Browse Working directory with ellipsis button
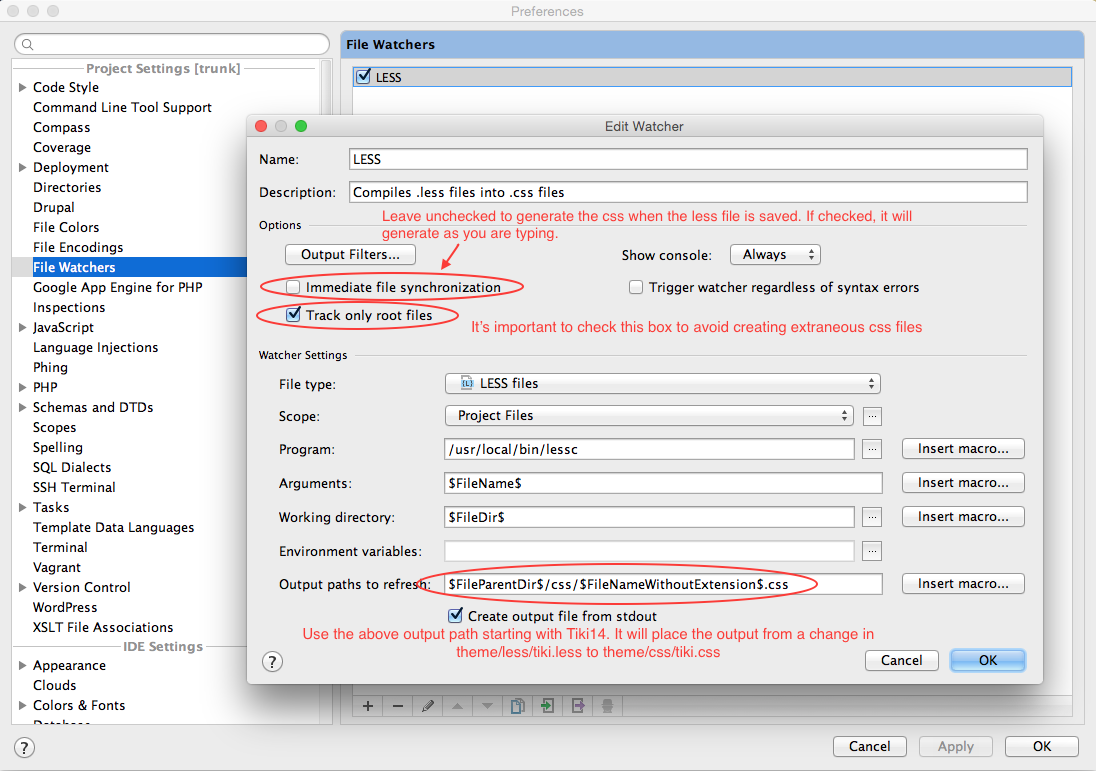Image resolution: width=1096 pixels, height=771 pixels. point(872,517)
